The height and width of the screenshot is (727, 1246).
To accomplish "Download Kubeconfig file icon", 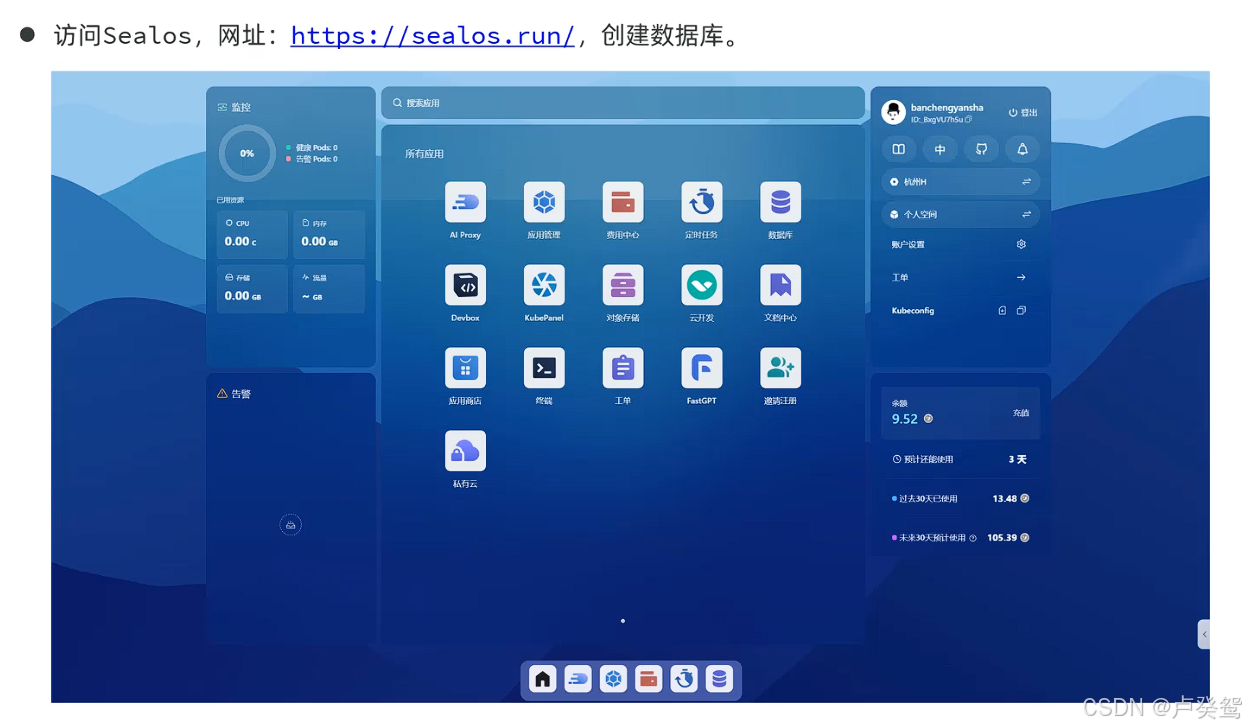I will coord(1002,310).
